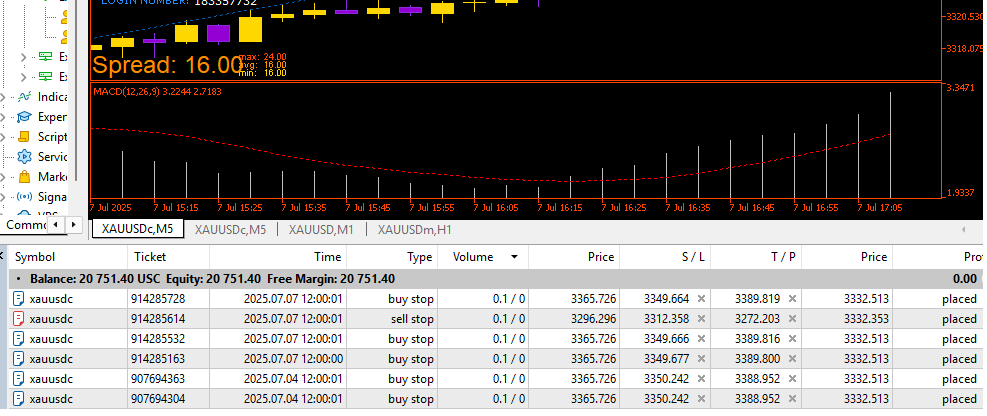The width and height of the screenshot is (987, 416).
Task: Click the Signals broadcast icon in Navigator
Action: pyautogui.click(x=25, y=197)
